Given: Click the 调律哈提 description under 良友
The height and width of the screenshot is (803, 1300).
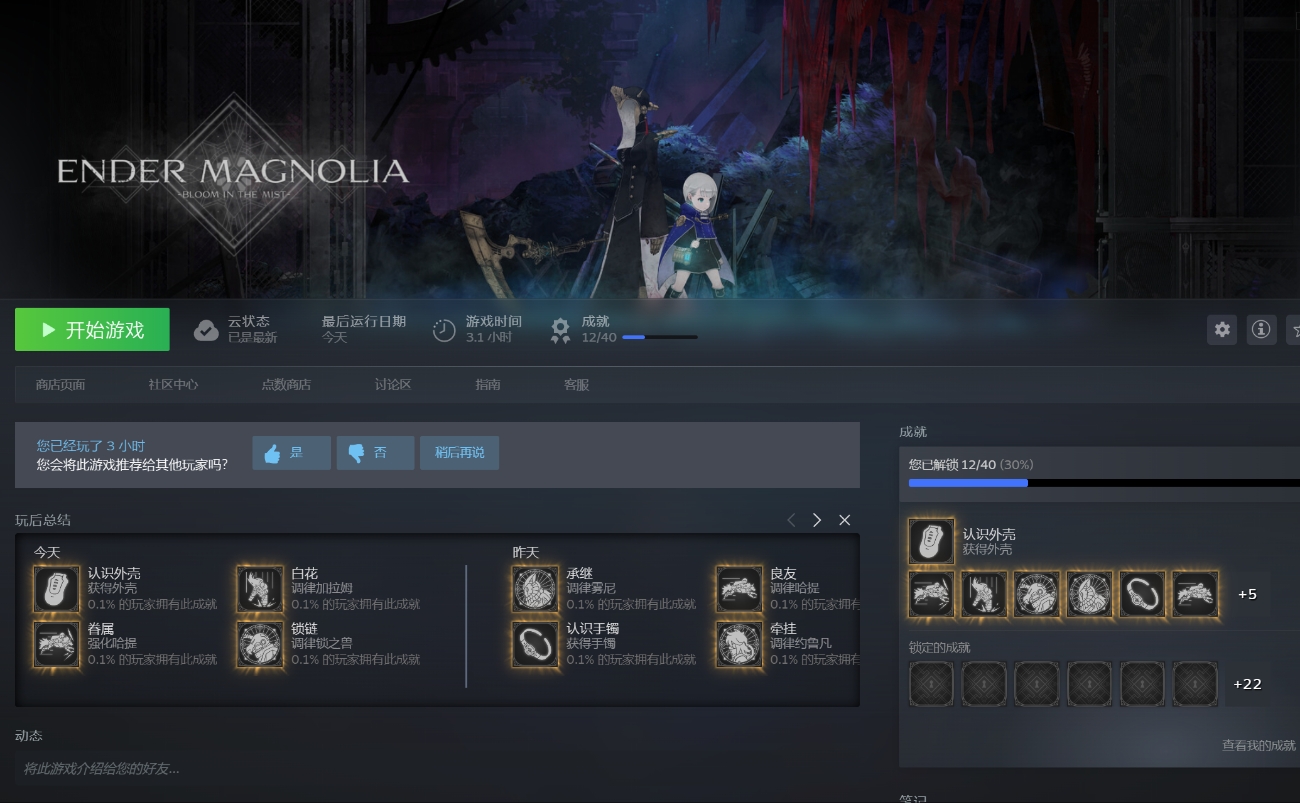Looking at the screenshot, I should click(x=795, y=588).
